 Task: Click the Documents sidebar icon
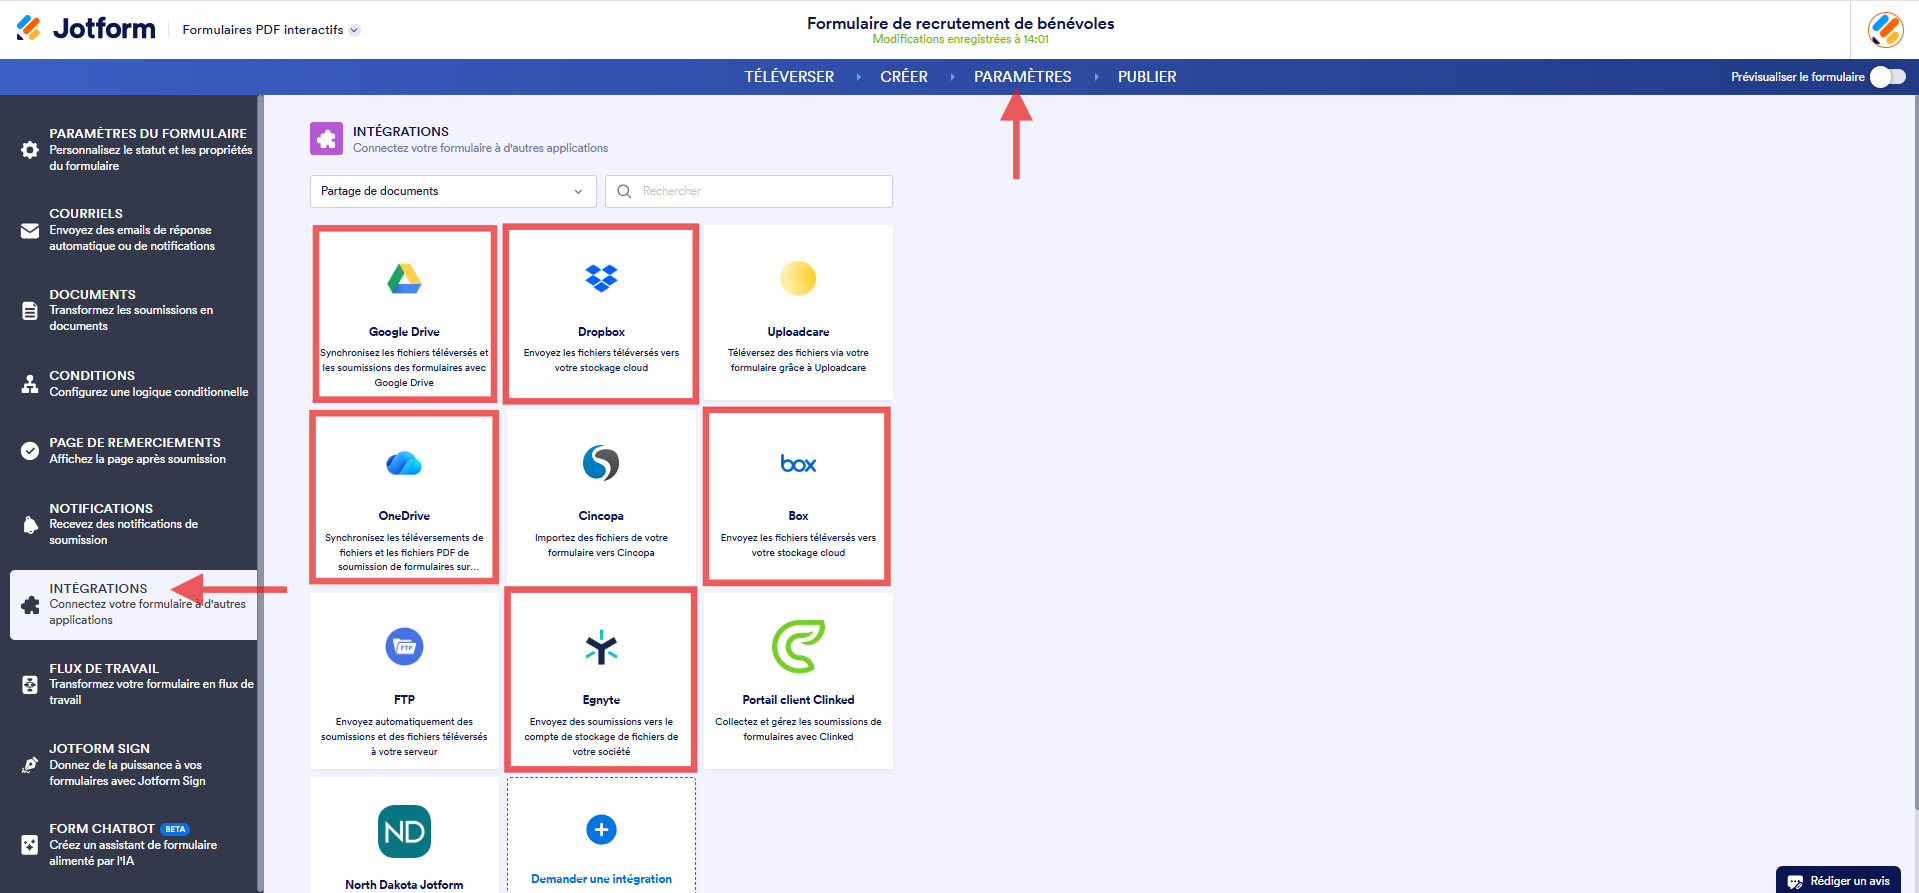(30, 311)
